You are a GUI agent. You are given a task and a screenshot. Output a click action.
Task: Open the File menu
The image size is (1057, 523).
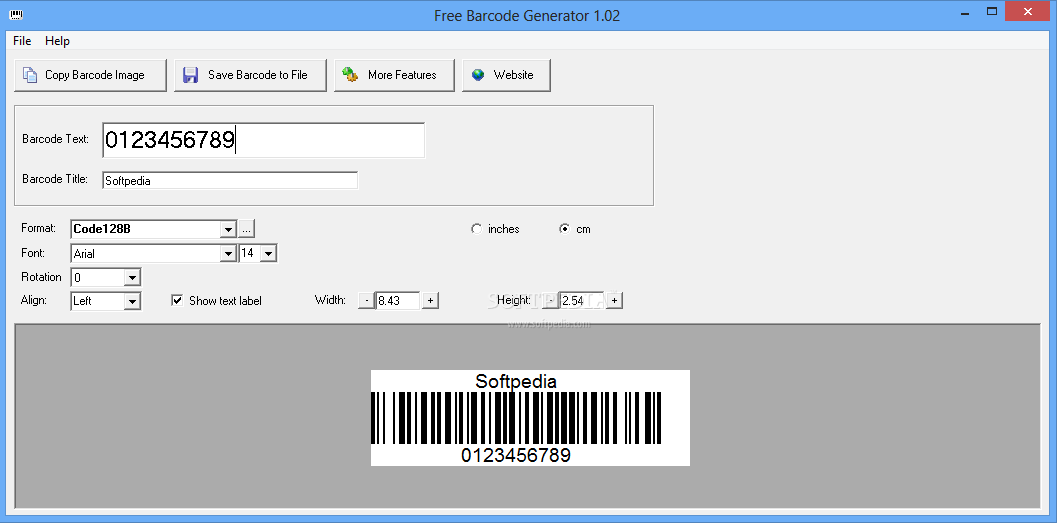click(x=22, y=41)
